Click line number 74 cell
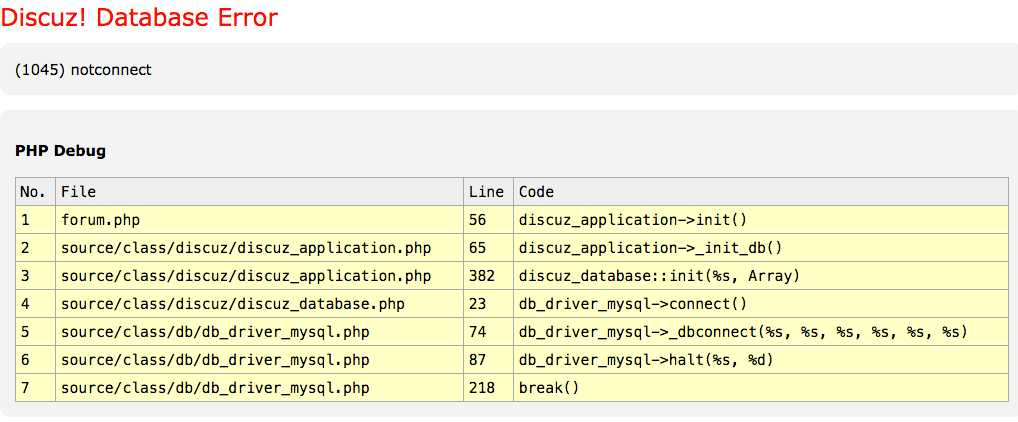Image resolution: width=1018 pixels, height=422 pixels. point(488,332)
